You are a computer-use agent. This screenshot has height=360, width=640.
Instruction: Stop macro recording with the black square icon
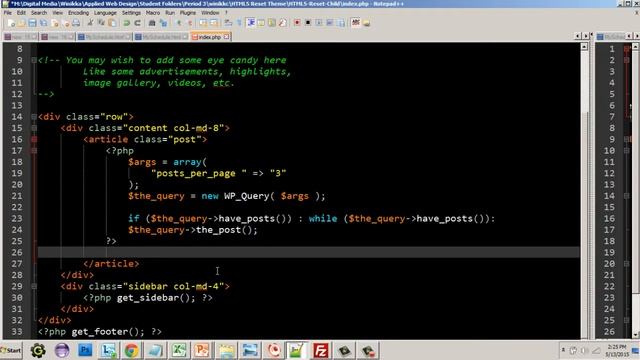308,23
